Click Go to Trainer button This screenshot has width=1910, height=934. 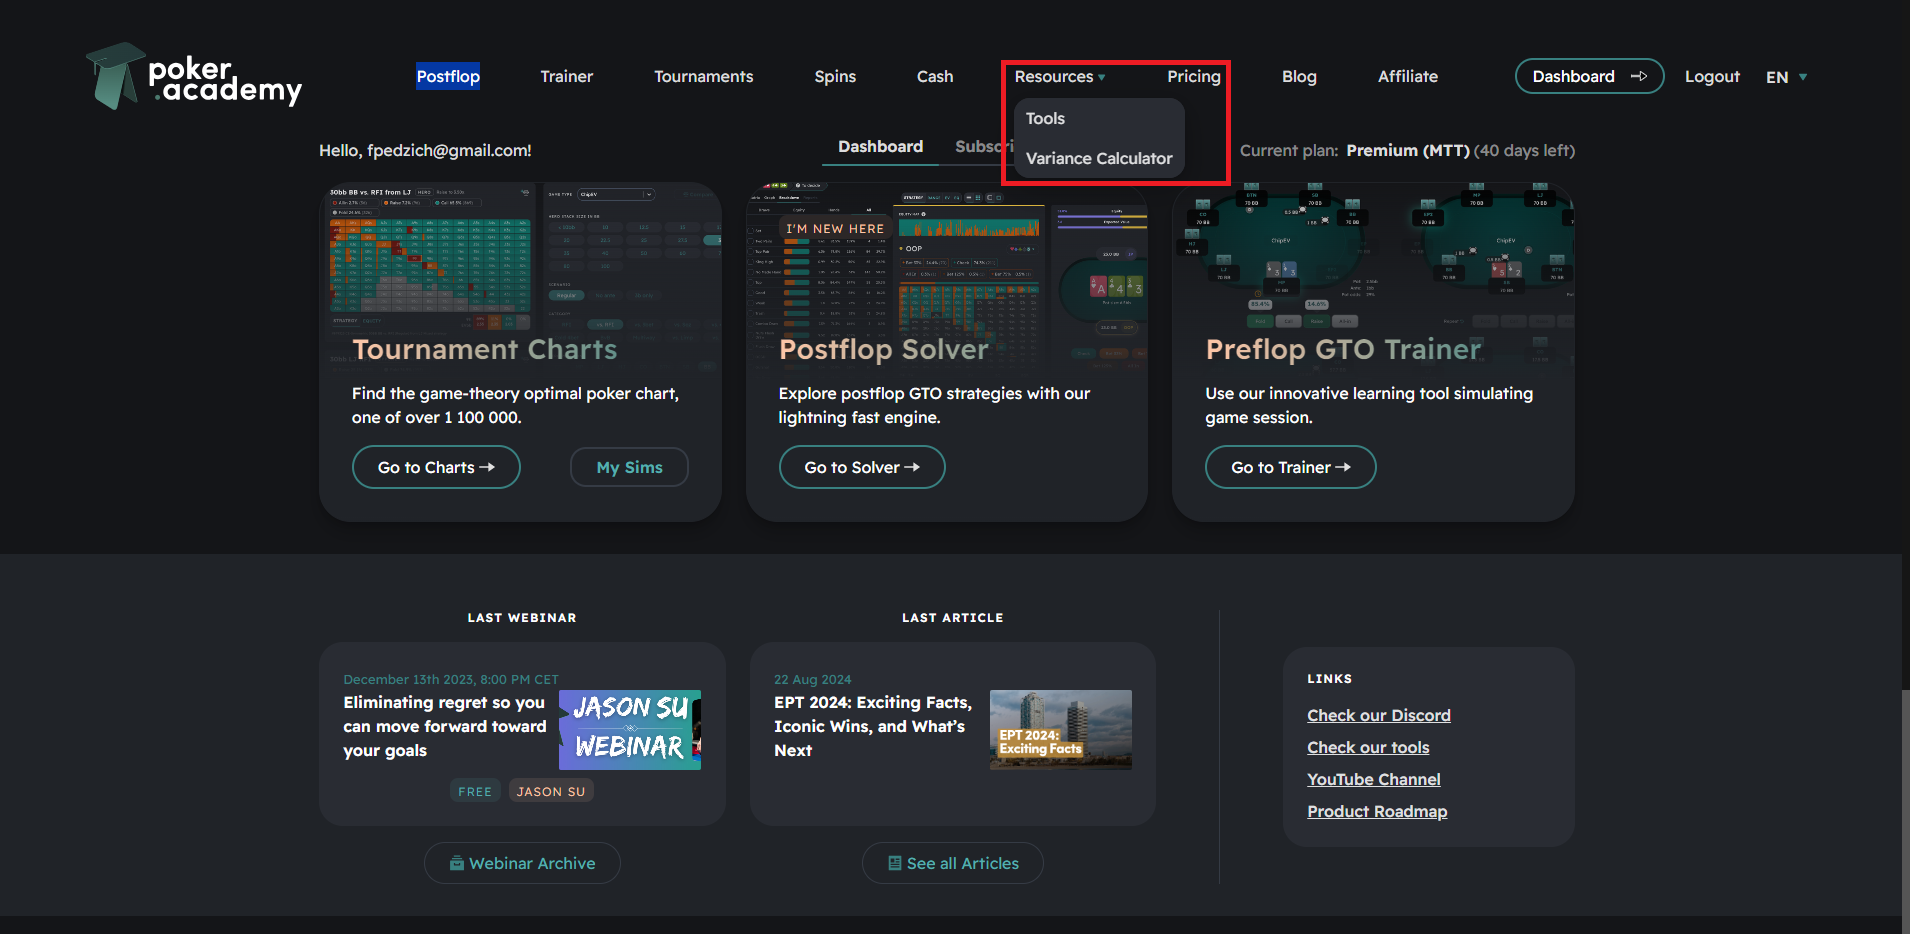[x=1290, y=467]
